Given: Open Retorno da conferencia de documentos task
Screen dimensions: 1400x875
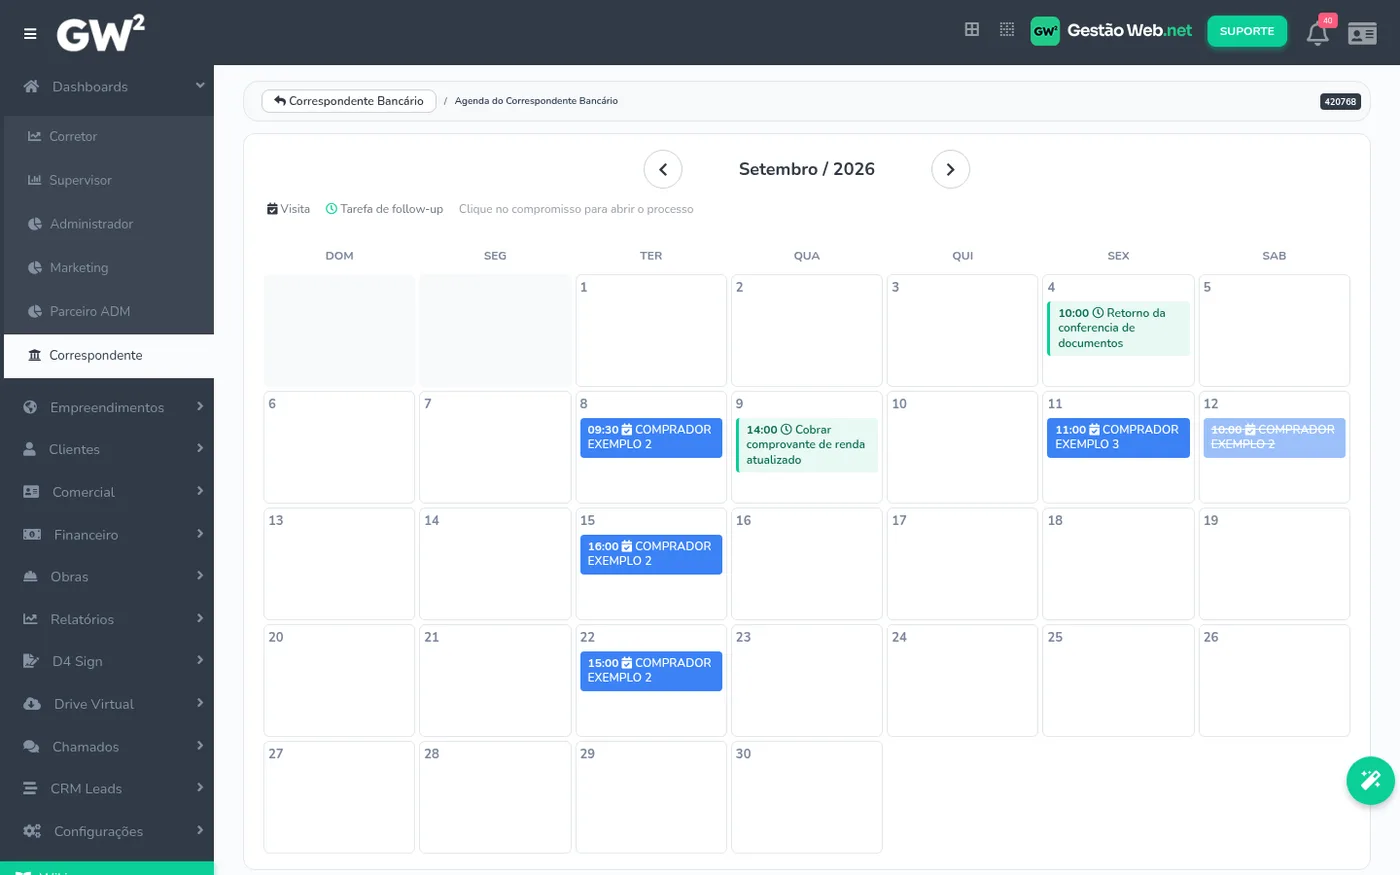Looking at the screenshot, I should click(1118, 328).
